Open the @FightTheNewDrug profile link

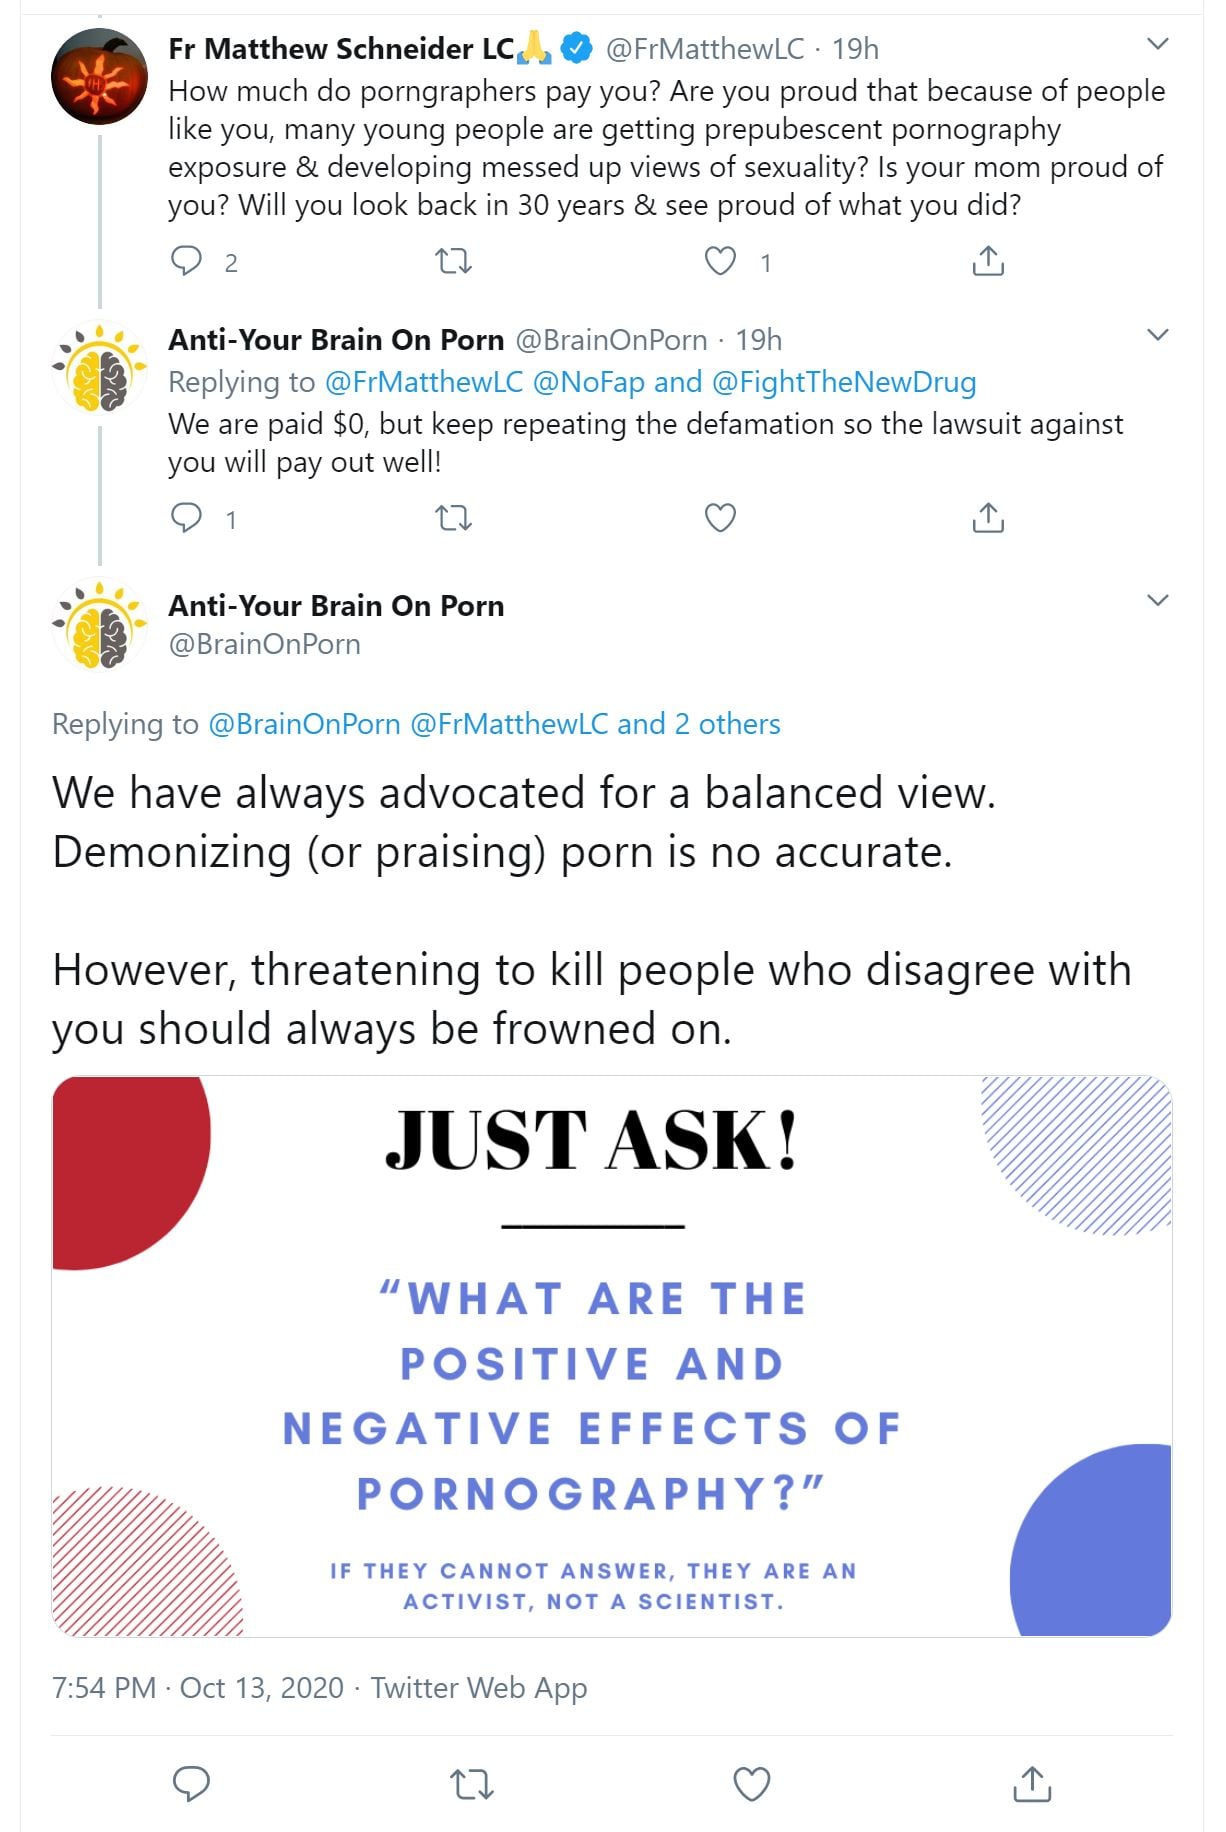point(844,382)
